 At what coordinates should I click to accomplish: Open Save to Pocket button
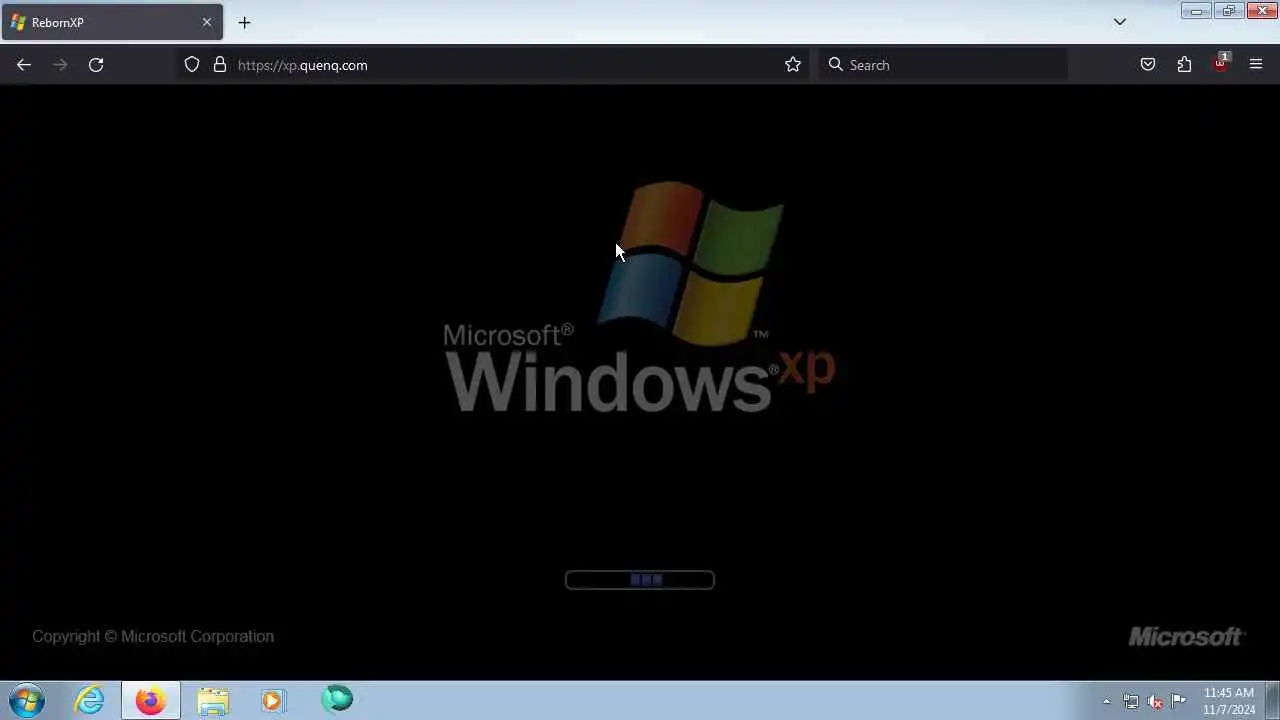pyautogui.click(x=1148, y=65)
